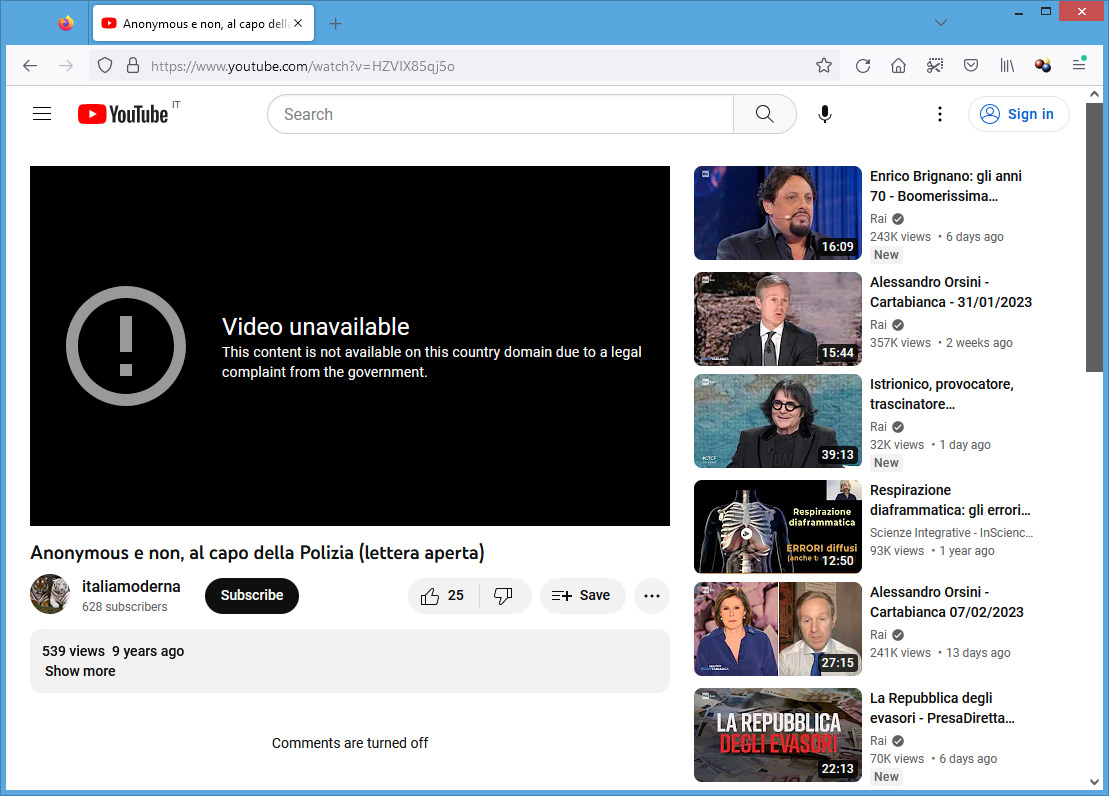The height and width of the screenshot is (796, 1109).
Task: Save the video to a playlist
Action: 582,596
